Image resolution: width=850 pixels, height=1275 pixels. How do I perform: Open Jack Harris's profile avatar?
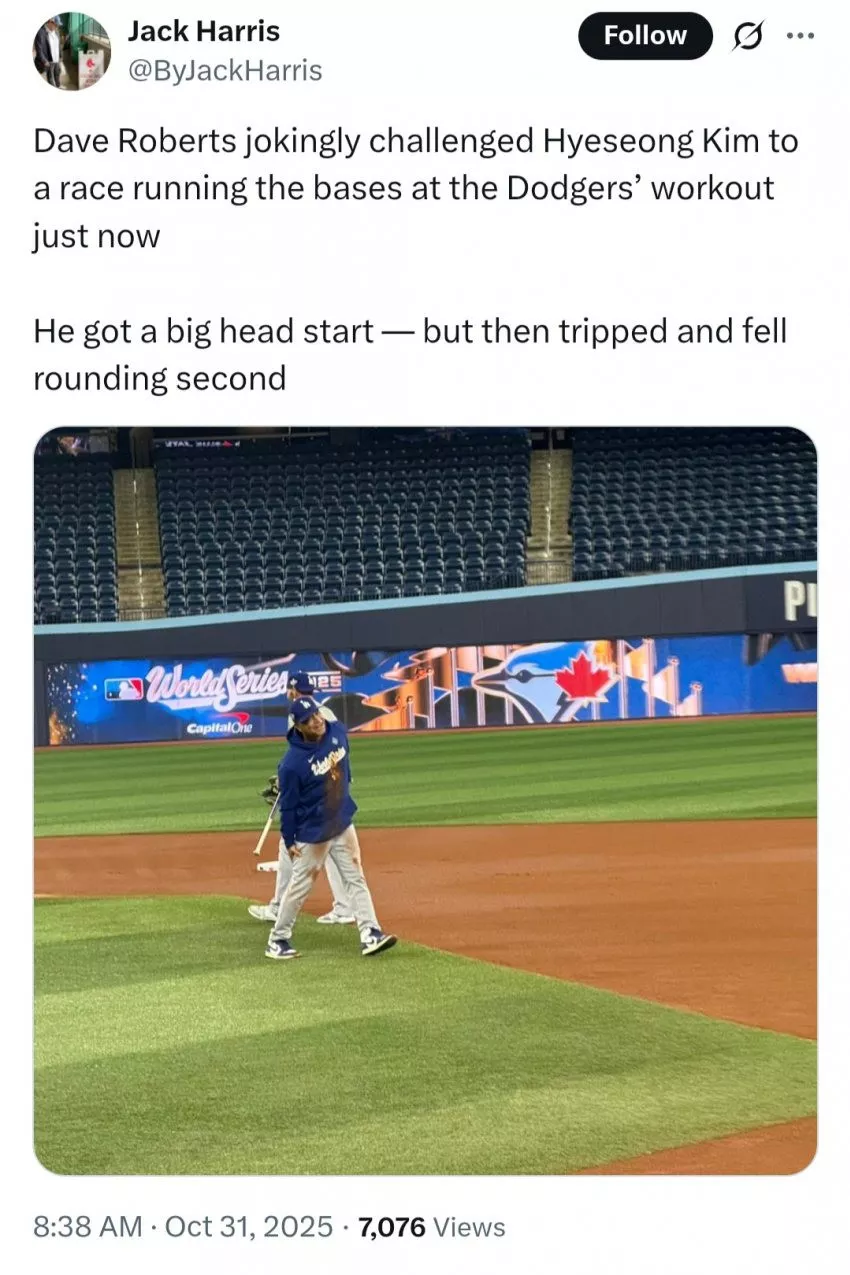[71, 51]
